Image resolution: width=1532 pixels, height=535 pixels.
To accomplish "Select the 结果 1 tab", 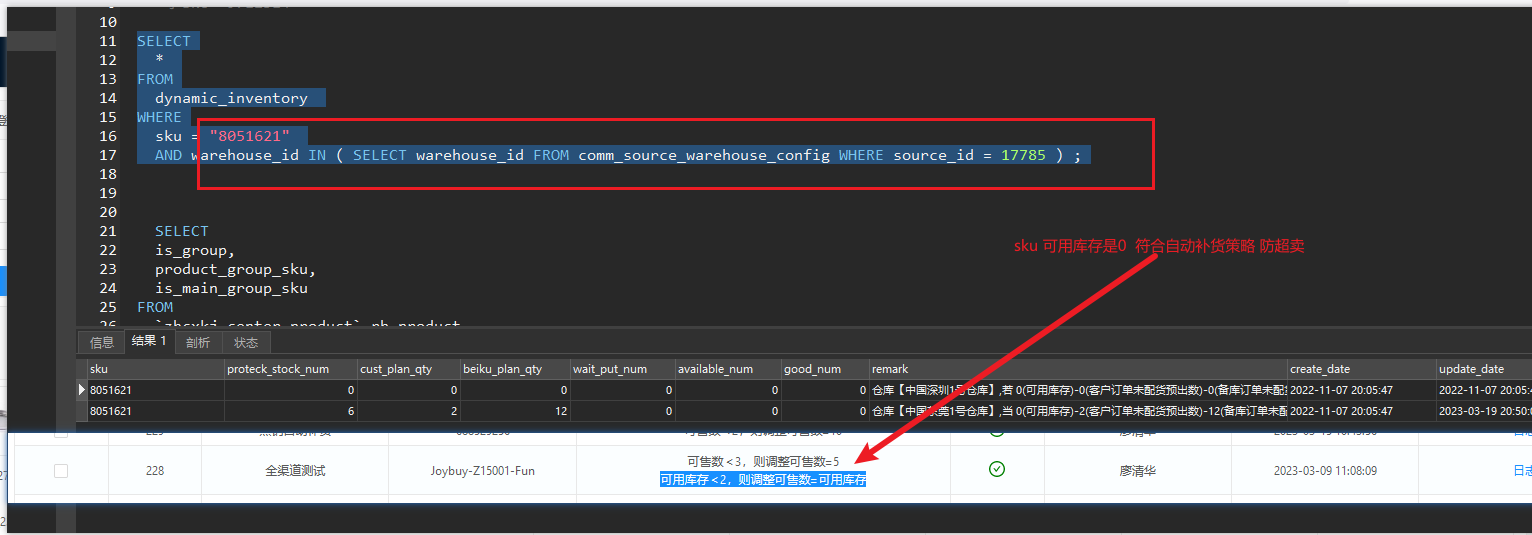I will click(149, 342).
